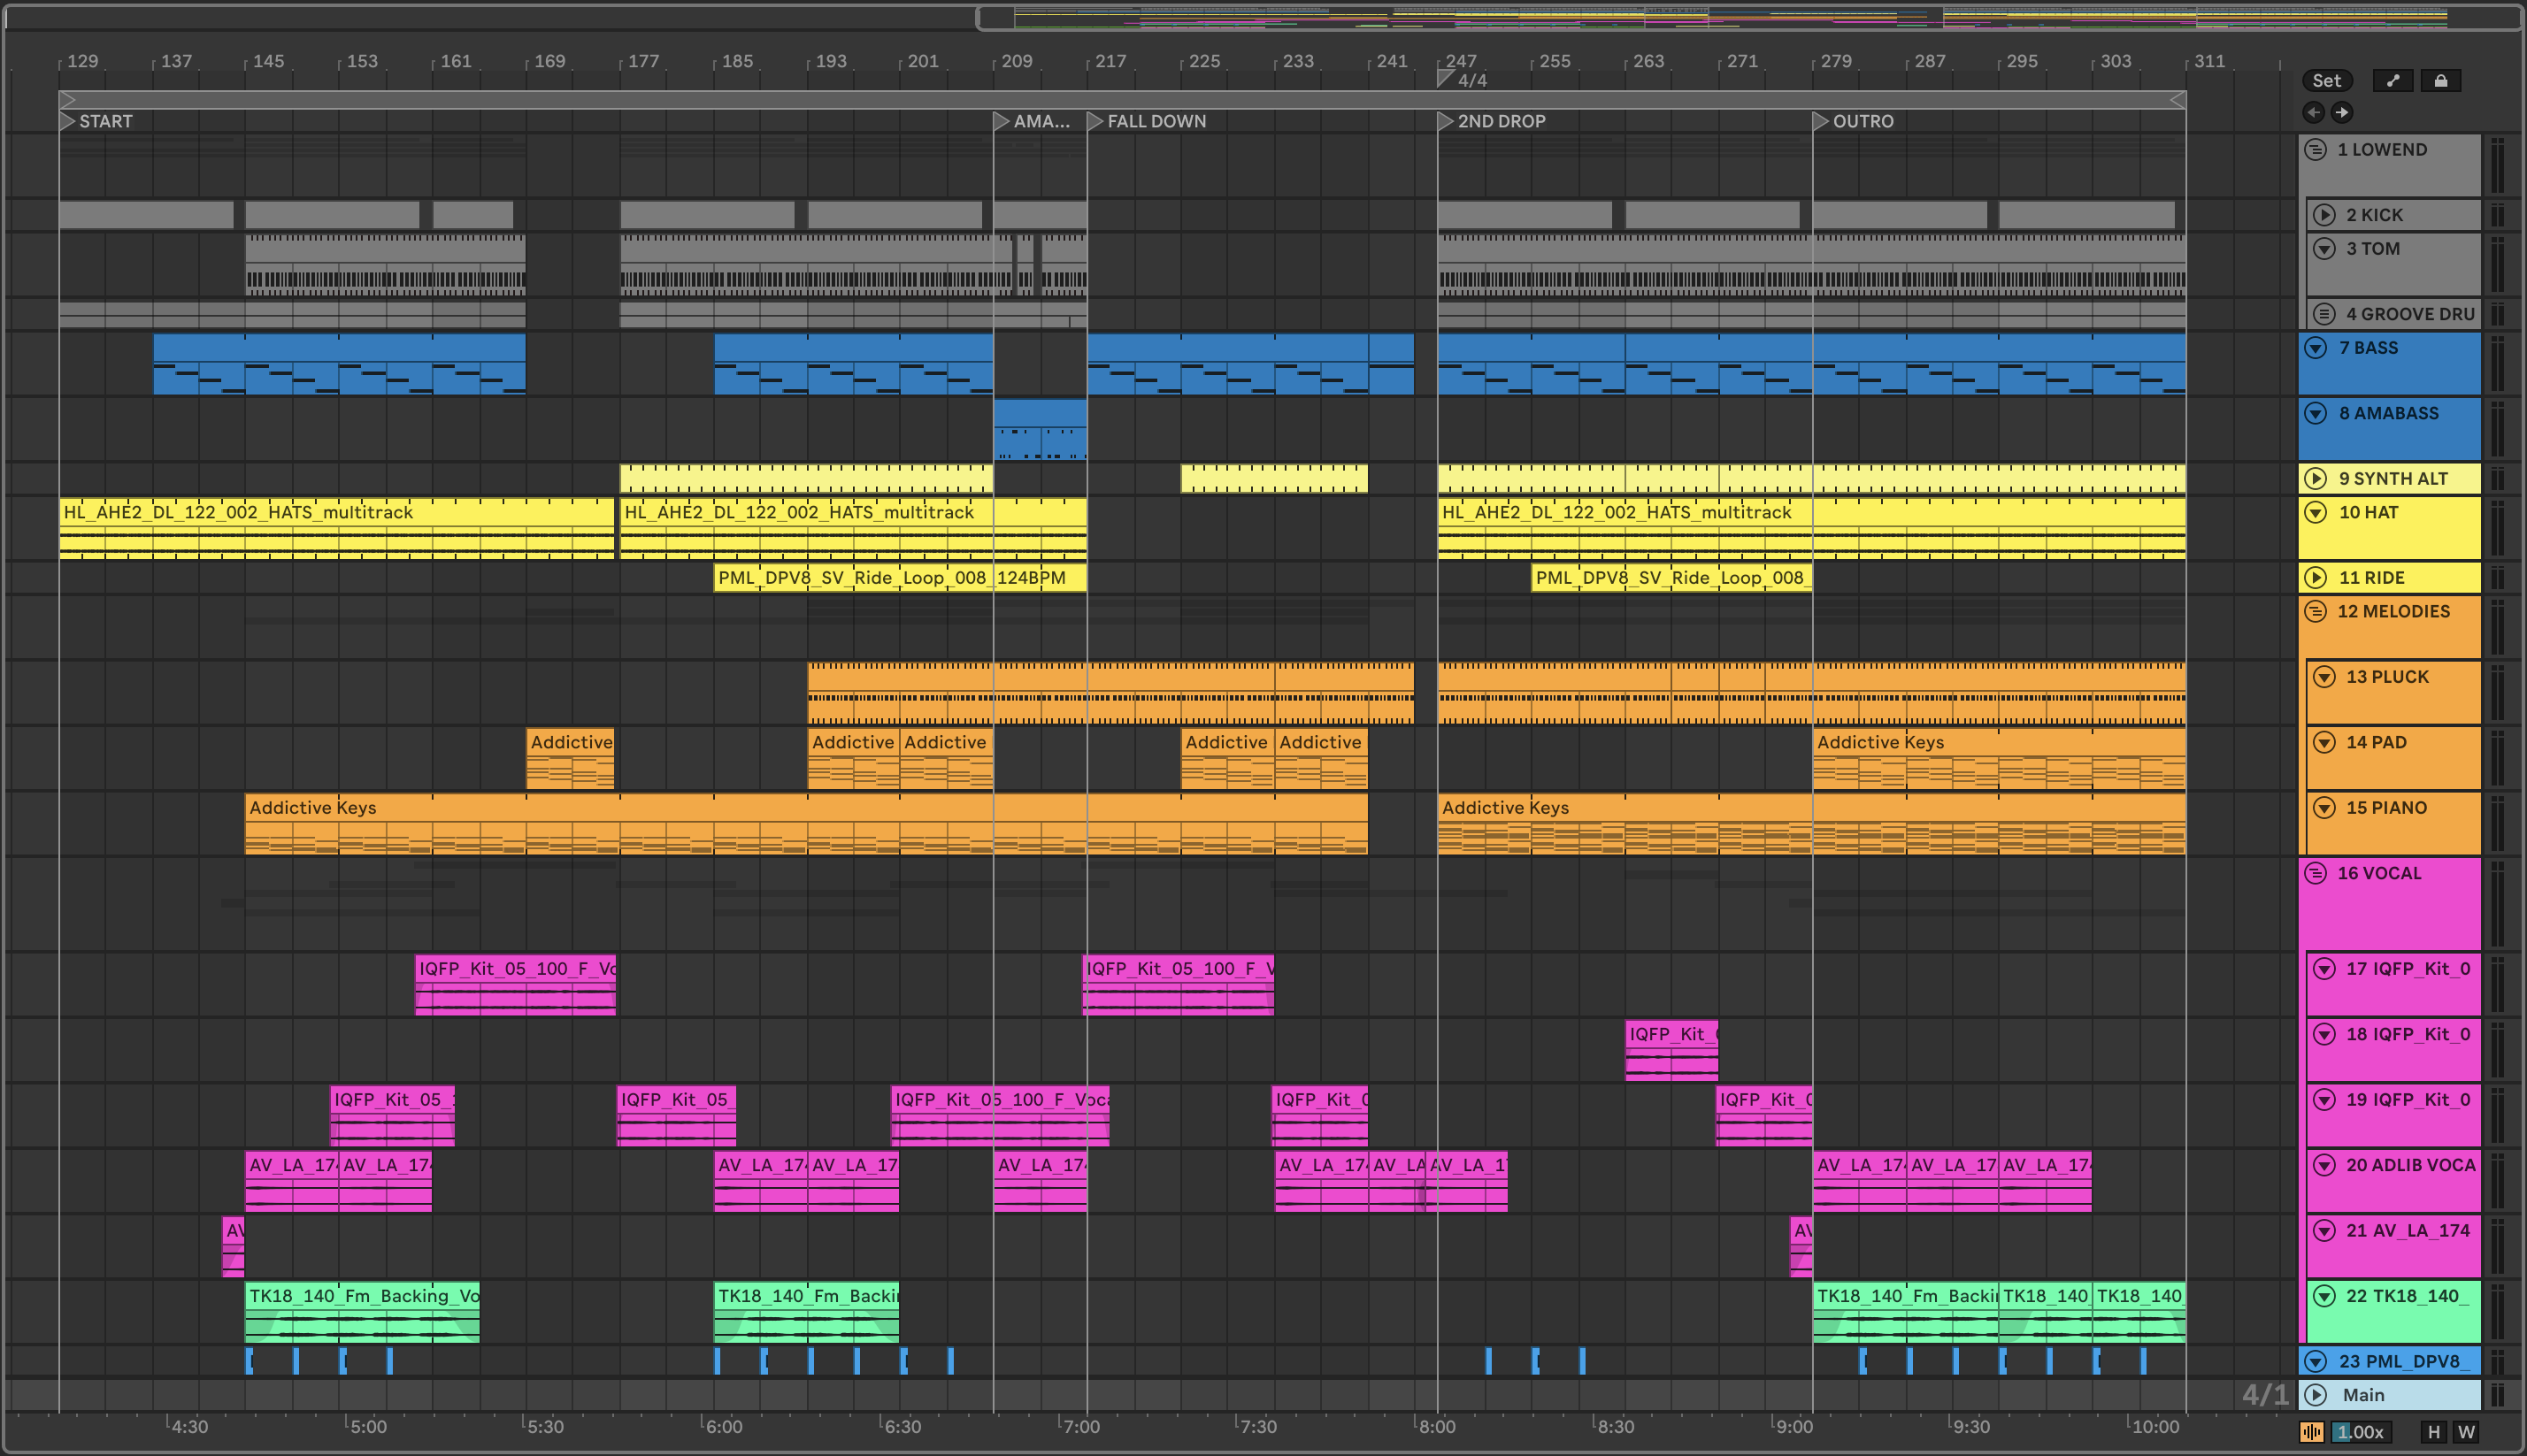The height and width of the screenshot is (1456, 2527).
Task: Click the orange waveform icon at bottom right
Action: [2312, 1432]
